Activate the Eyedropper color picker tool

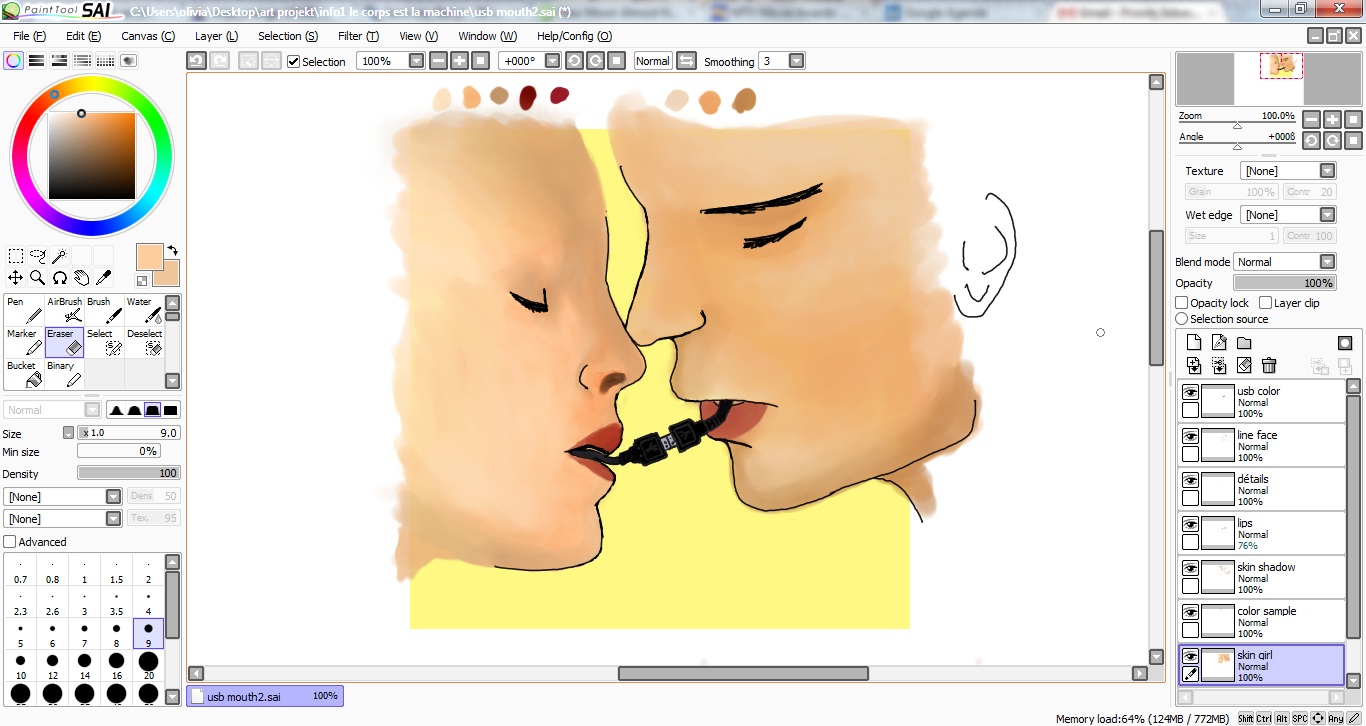point(103,278)
